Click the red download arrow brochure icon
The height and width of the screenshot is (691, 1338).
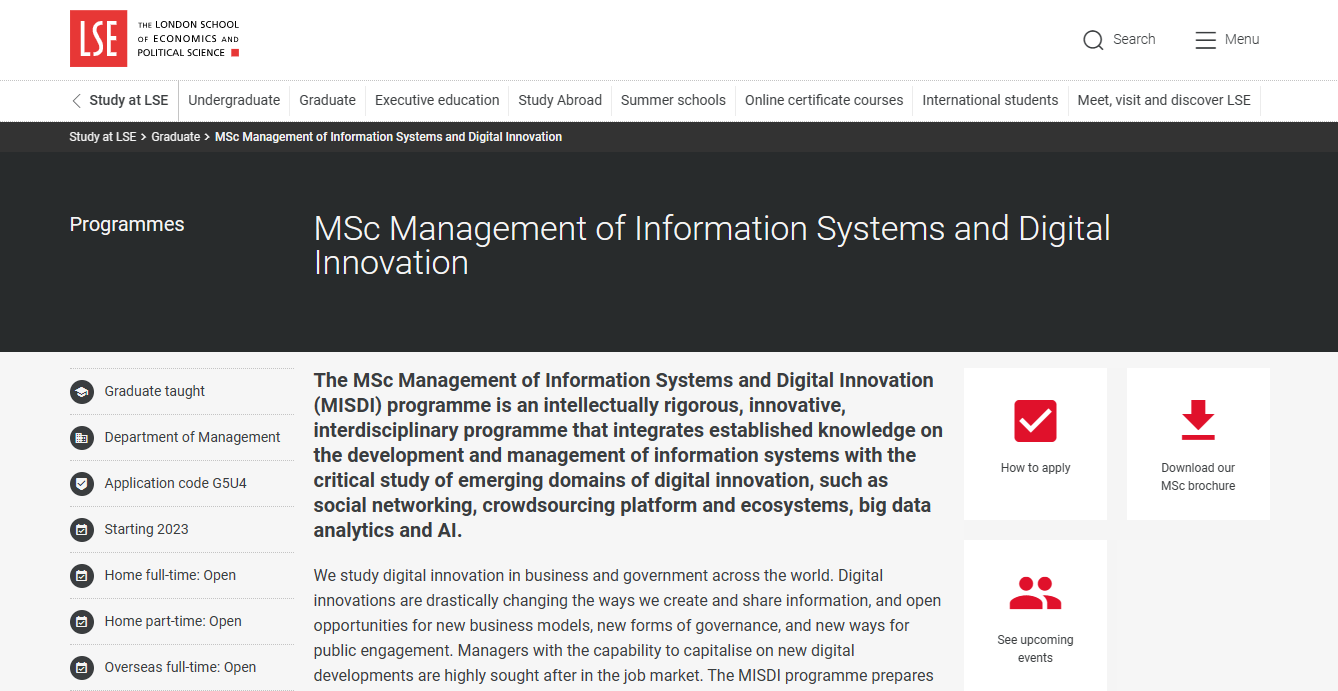point(1197,421)
